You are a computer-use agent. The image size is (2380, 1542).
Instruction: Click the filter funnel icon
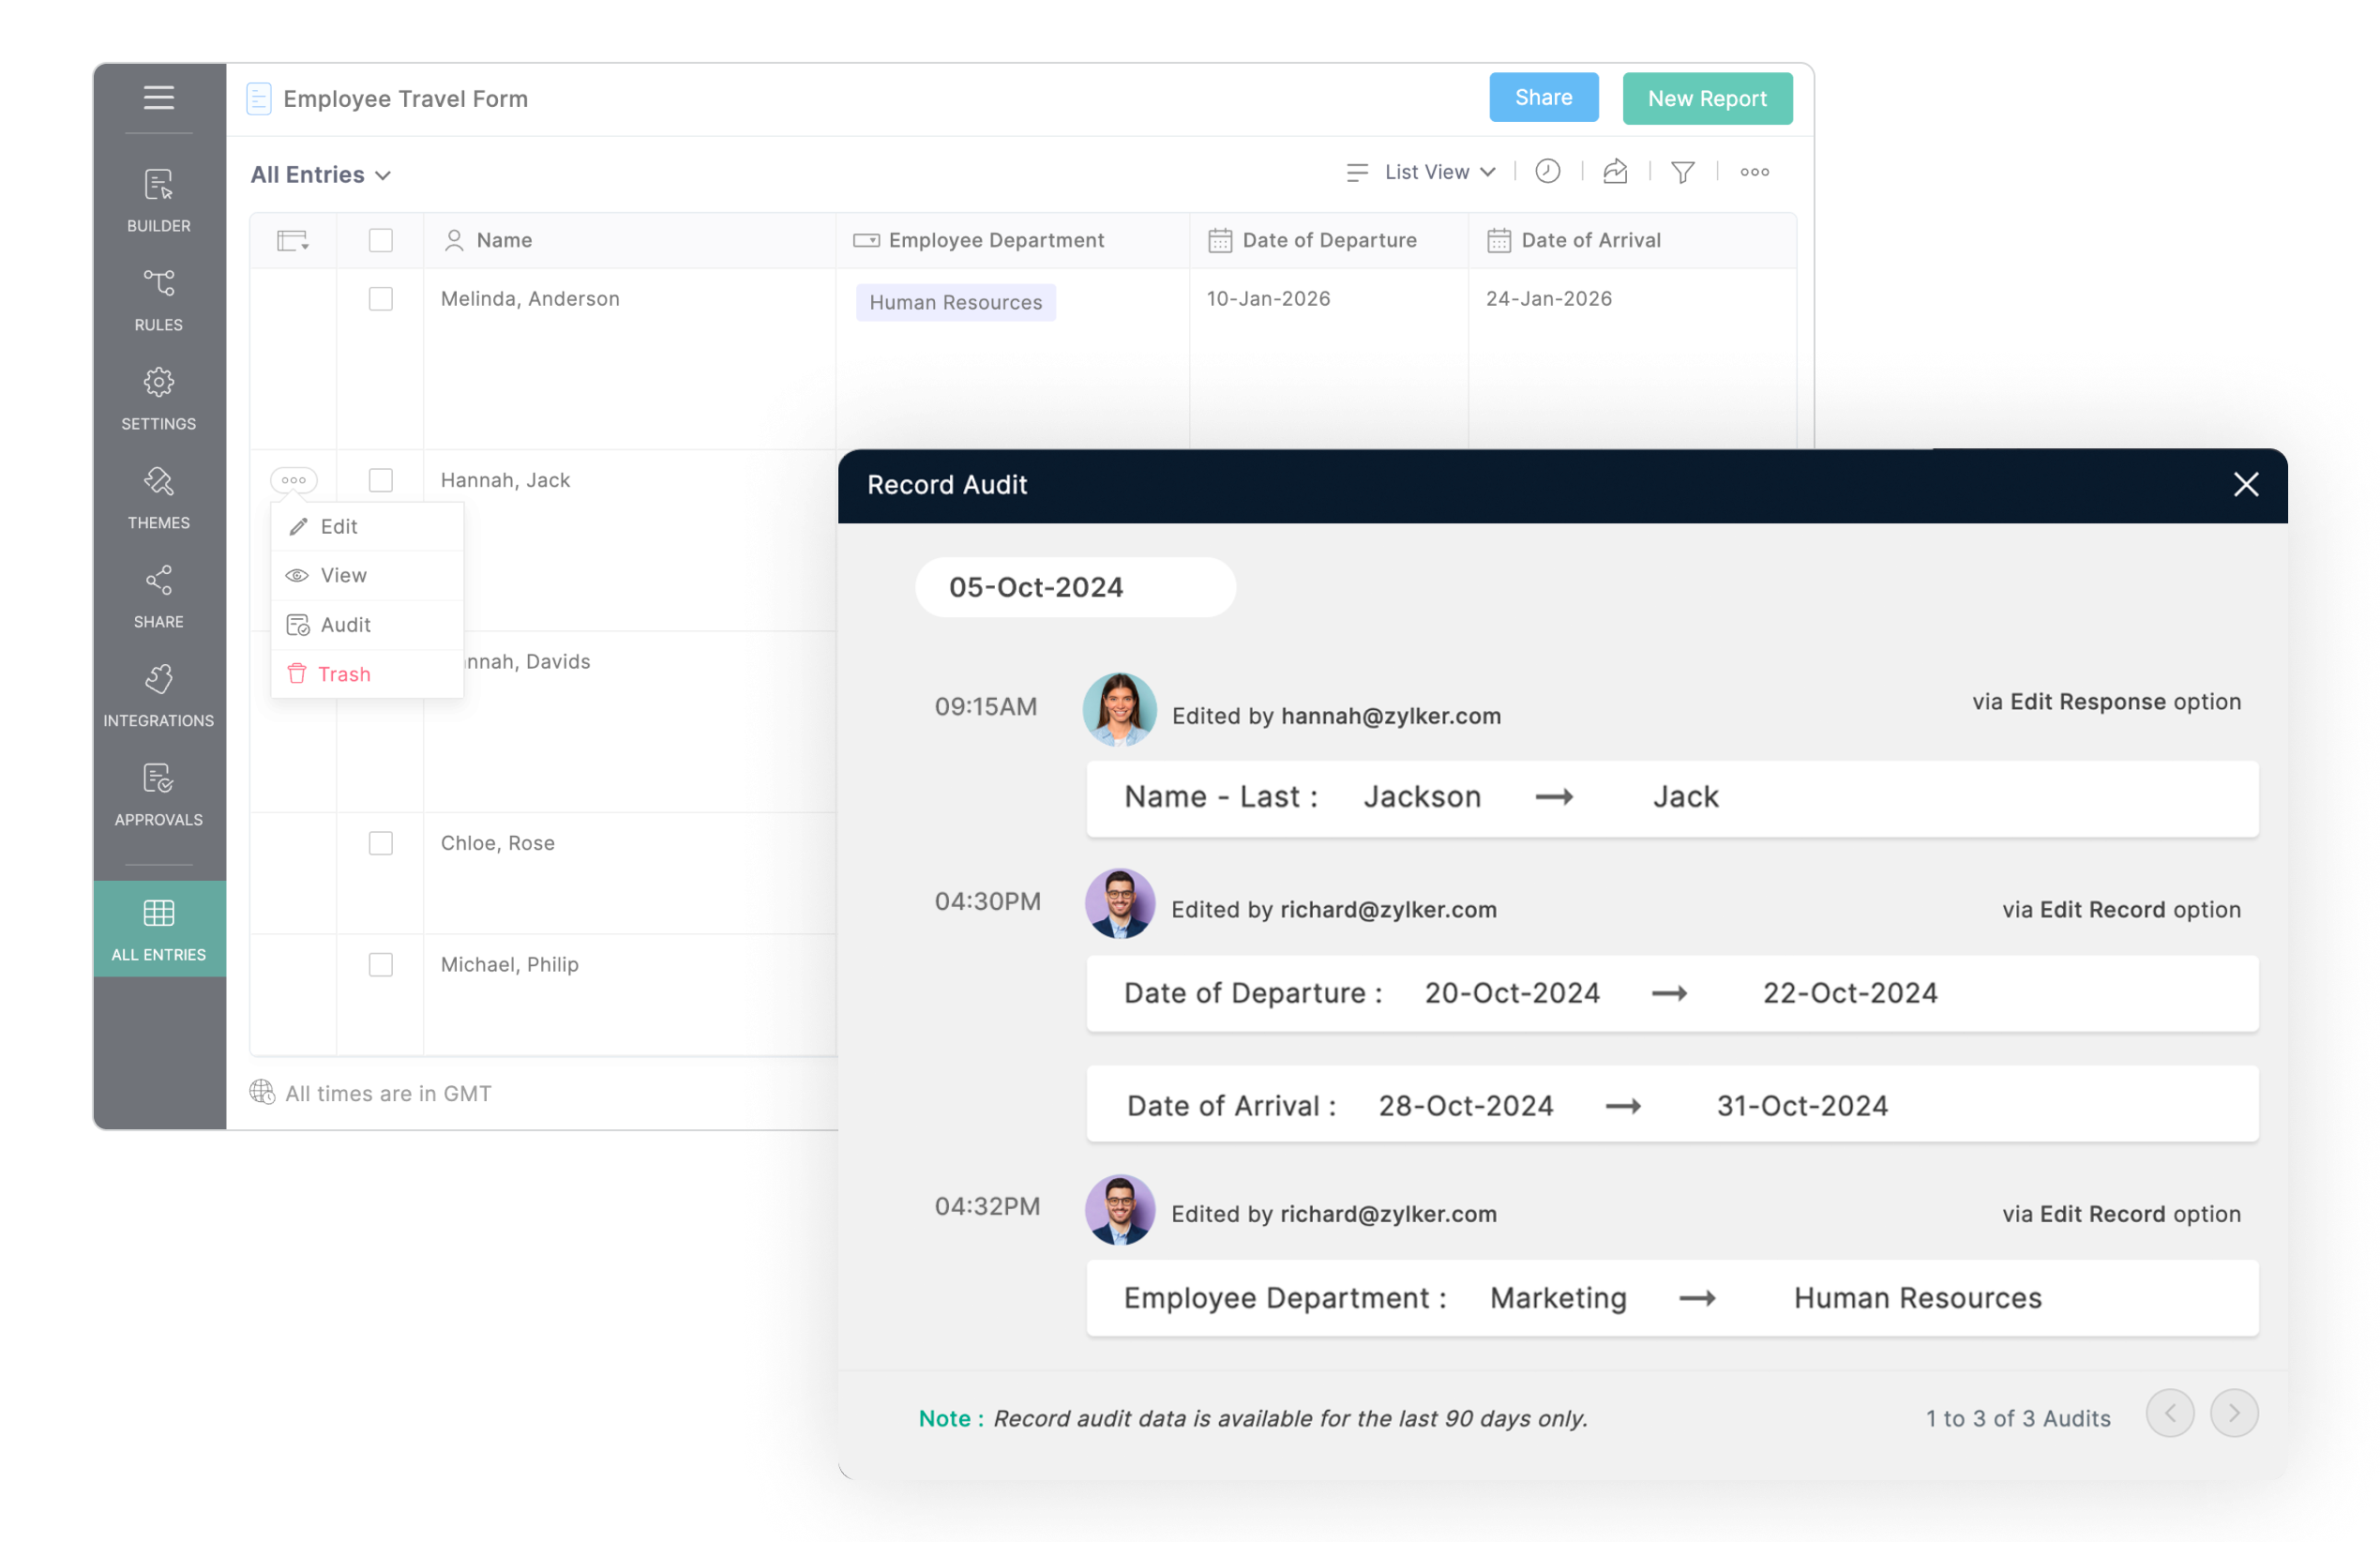tap(1682, 172)
